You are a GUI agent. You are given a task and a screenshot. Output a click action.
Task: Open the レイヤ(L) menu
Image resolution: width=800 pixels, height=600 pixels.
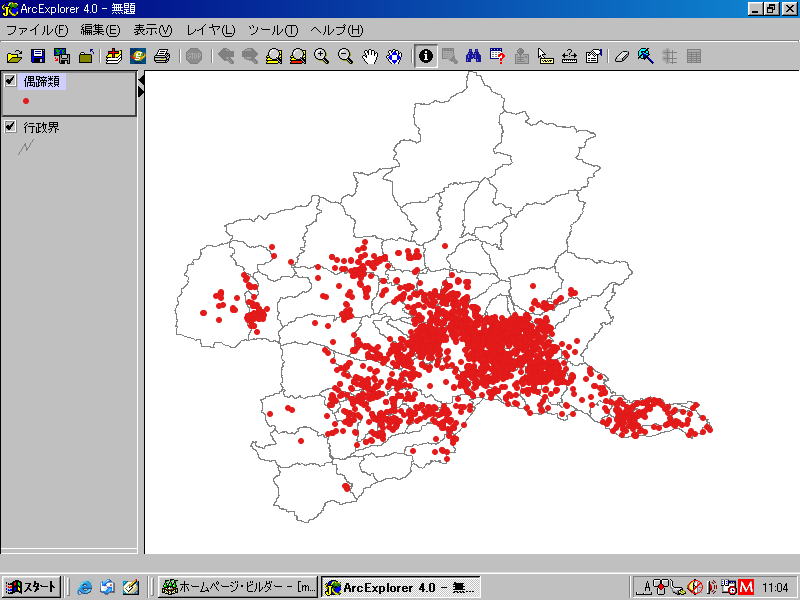point(210,30)
